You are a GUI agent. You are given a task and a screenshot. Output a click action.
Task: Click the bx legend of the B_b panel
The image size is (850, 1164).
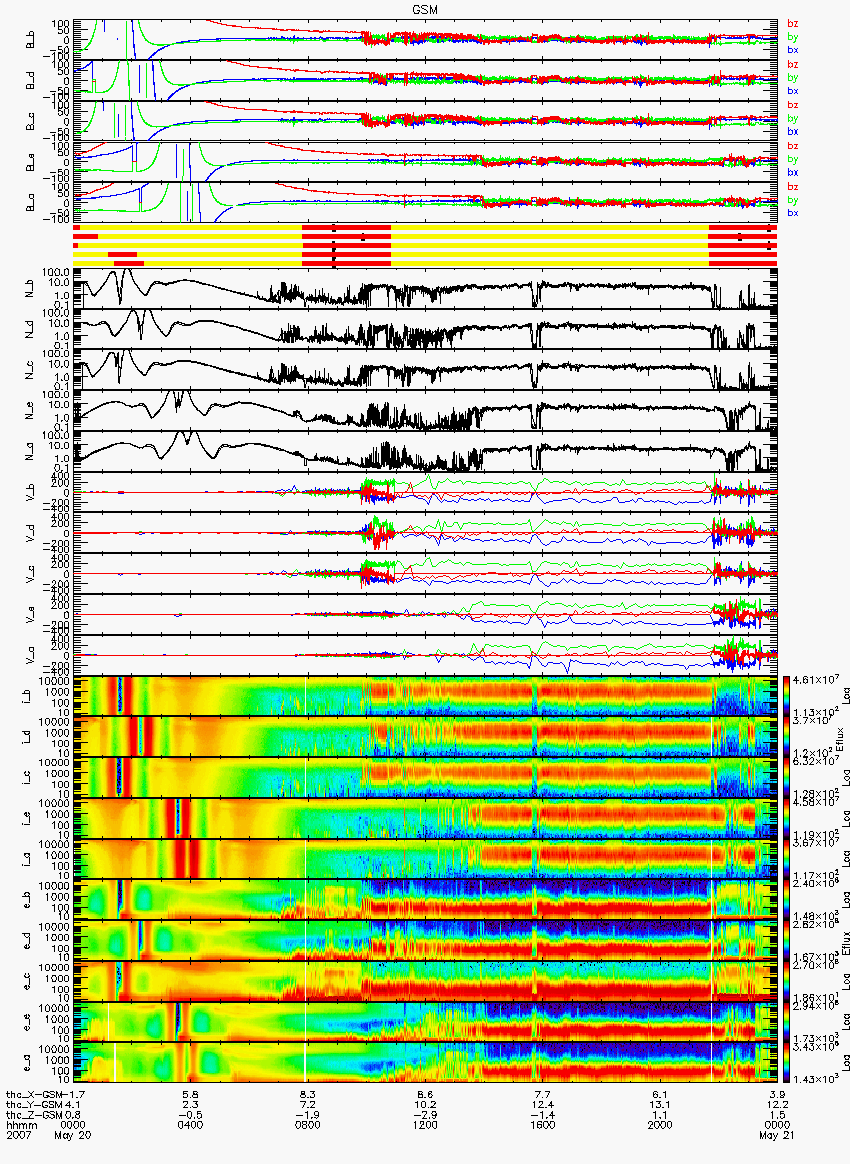coord(793,50)
